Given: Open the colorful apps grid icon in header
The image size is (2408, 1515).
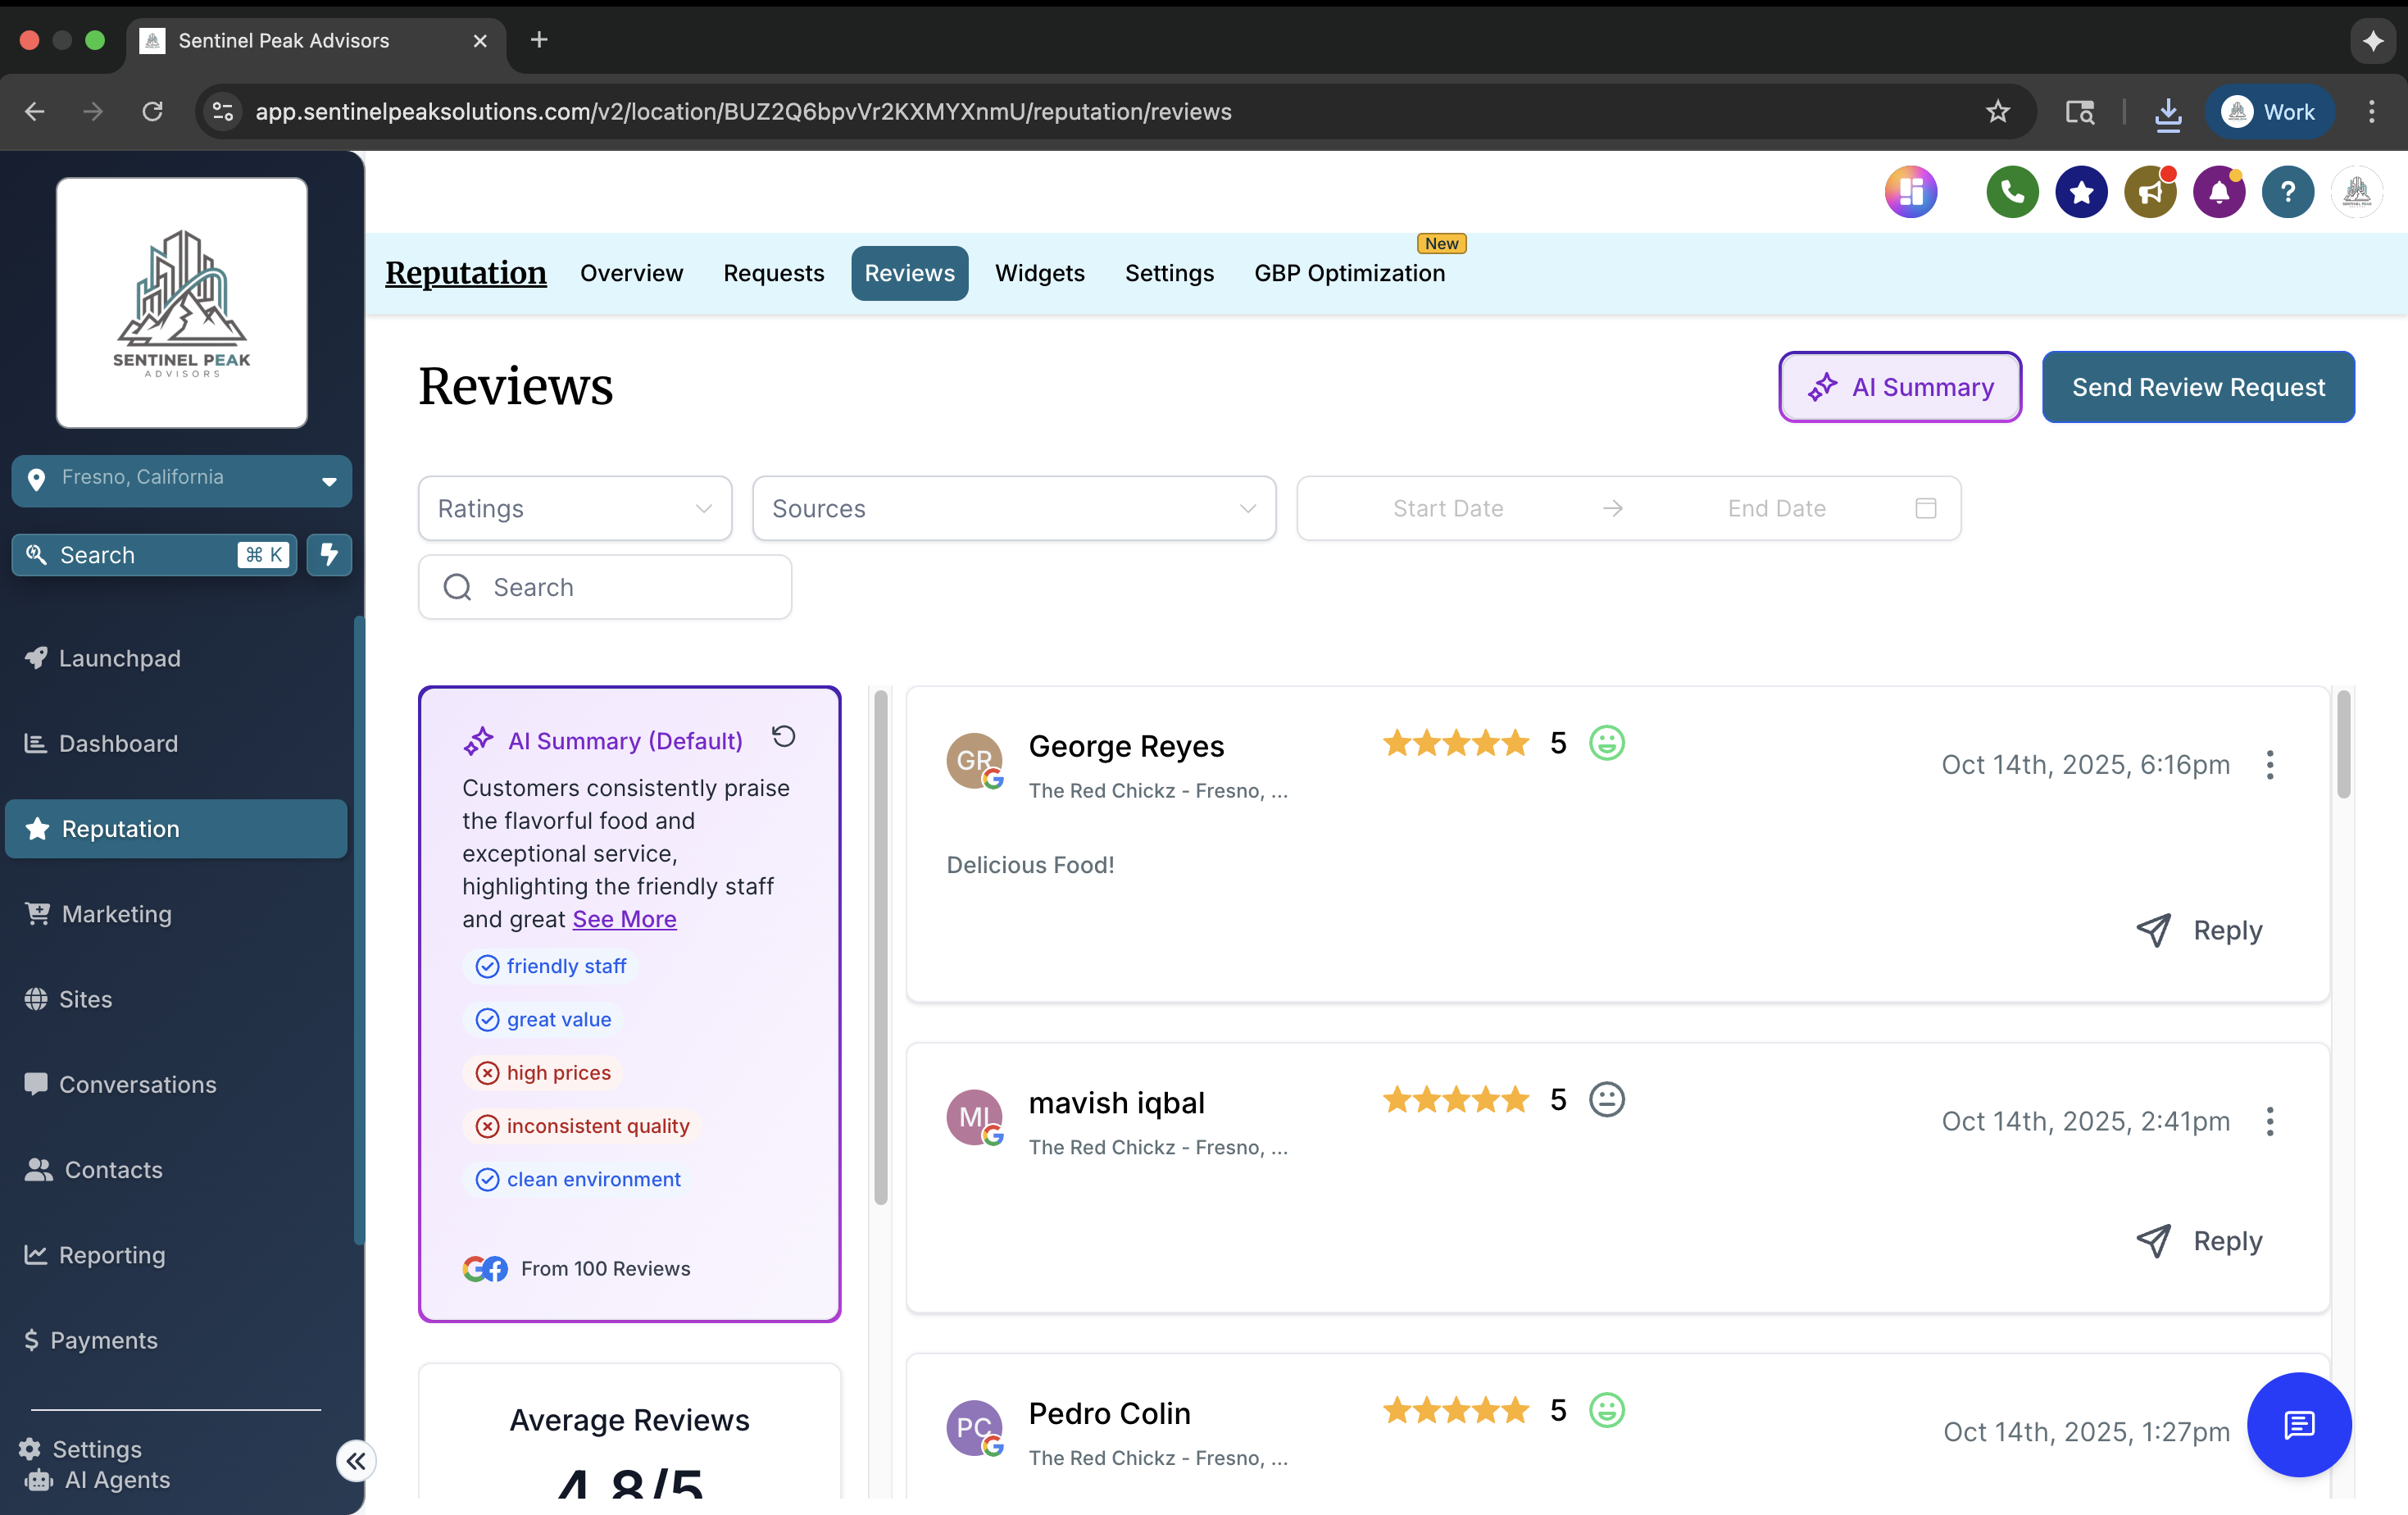Looking at the screenshot, I should click(x=1911, y=191).
